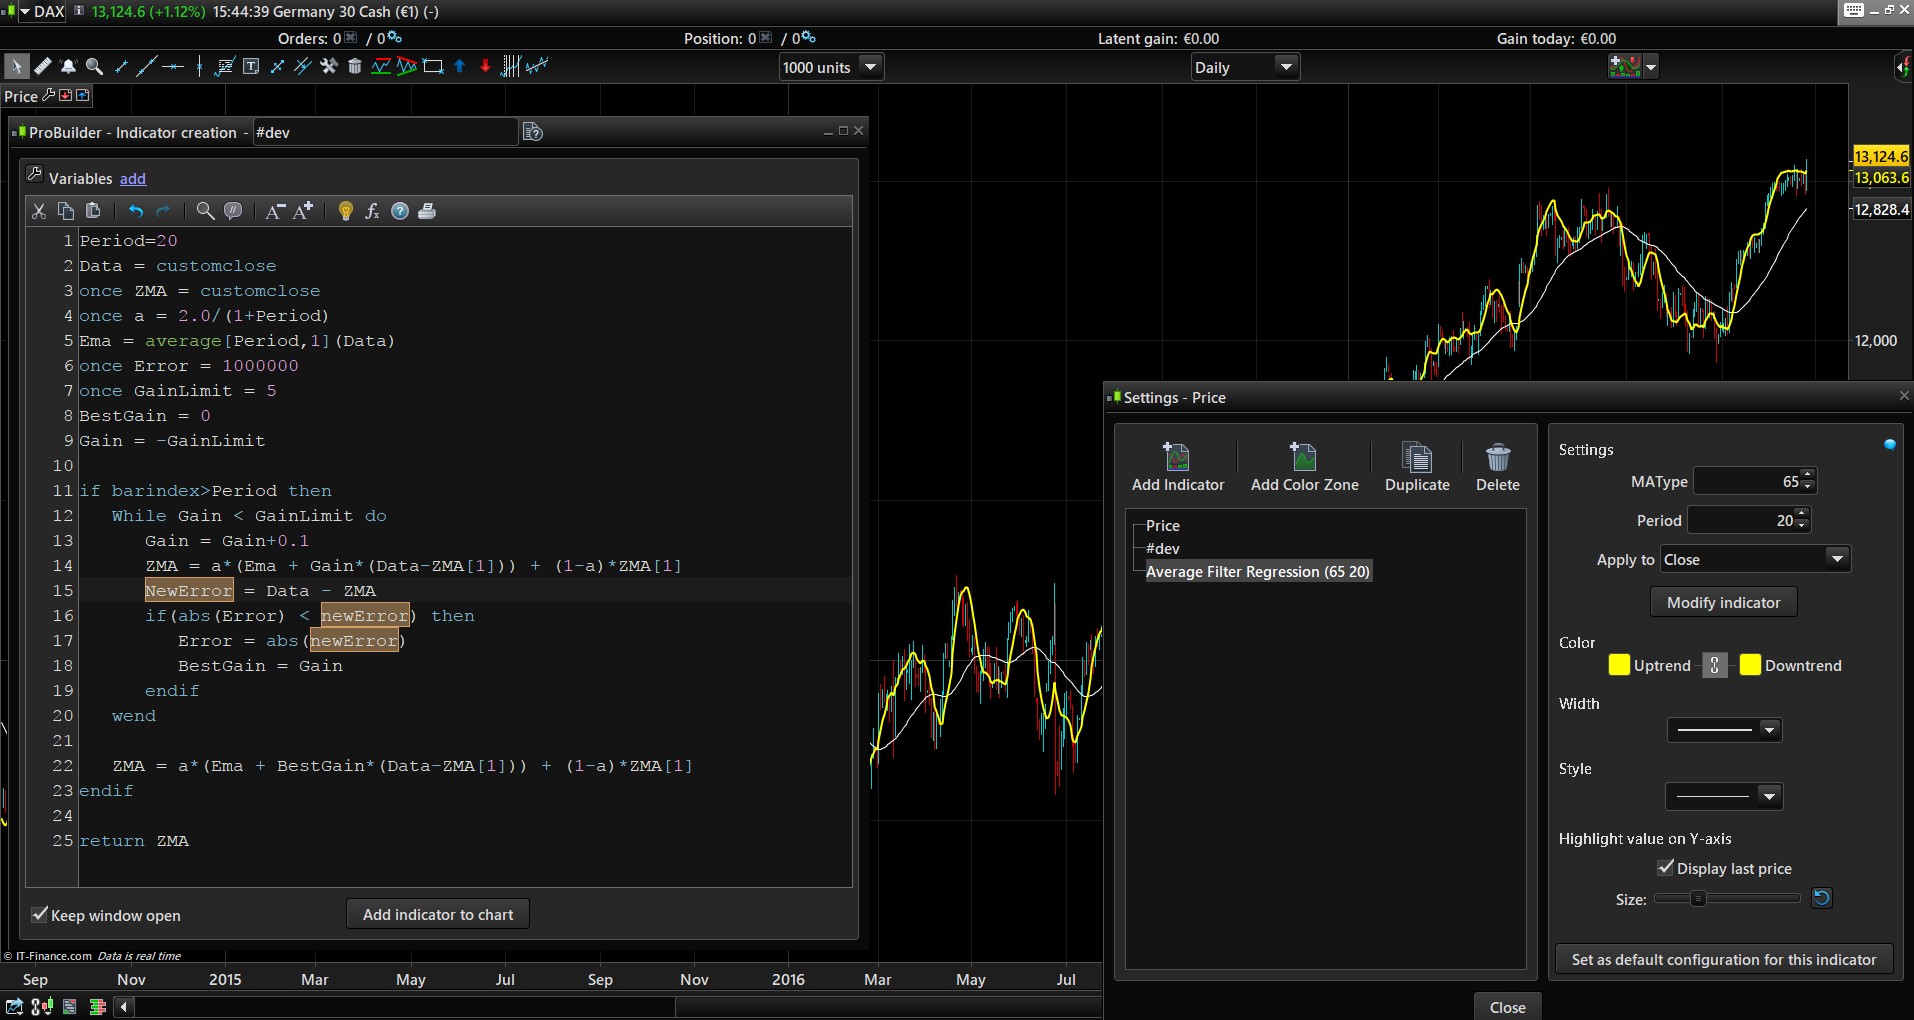Select the alert bell tool
1914x1020 pixels.
tap(68, 67)
